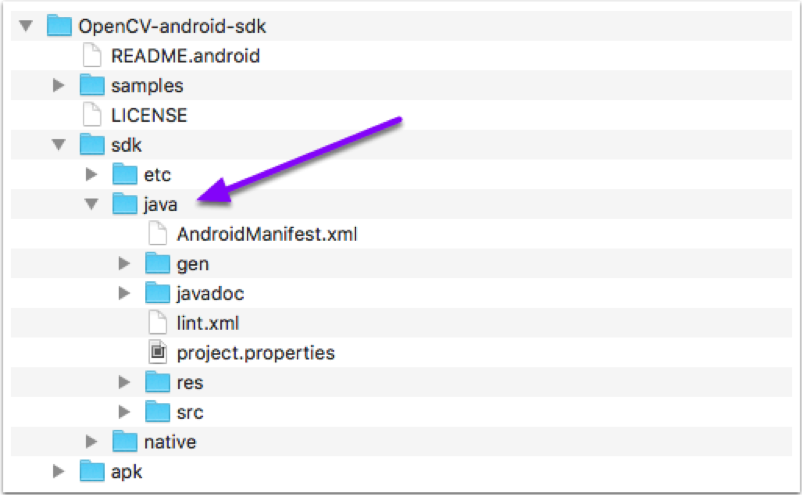
Task: Click the res folder icon
Action: 158,381
